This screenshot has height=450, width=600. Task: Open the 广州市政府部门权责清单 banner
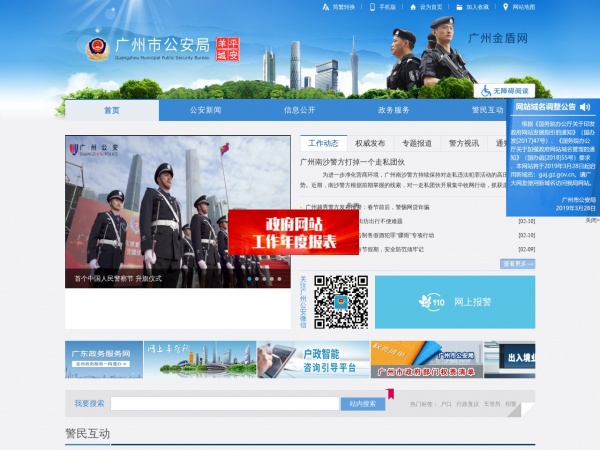tap(427, 360)
